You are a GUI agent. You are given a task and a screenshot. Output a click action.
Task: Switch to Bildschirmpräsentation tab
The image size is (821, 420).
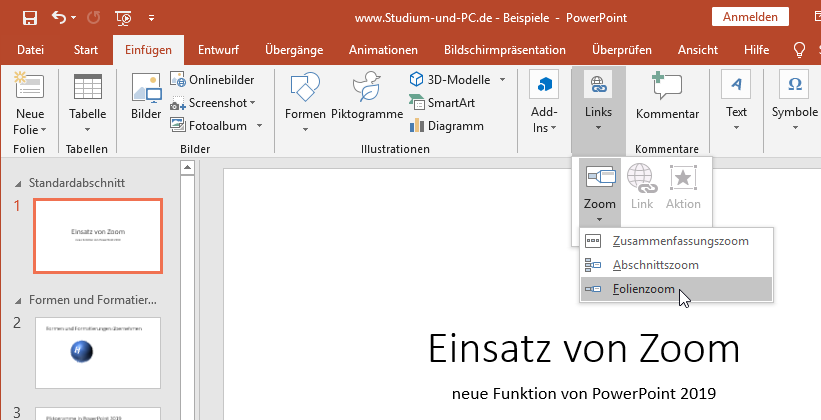pos(505,50)
